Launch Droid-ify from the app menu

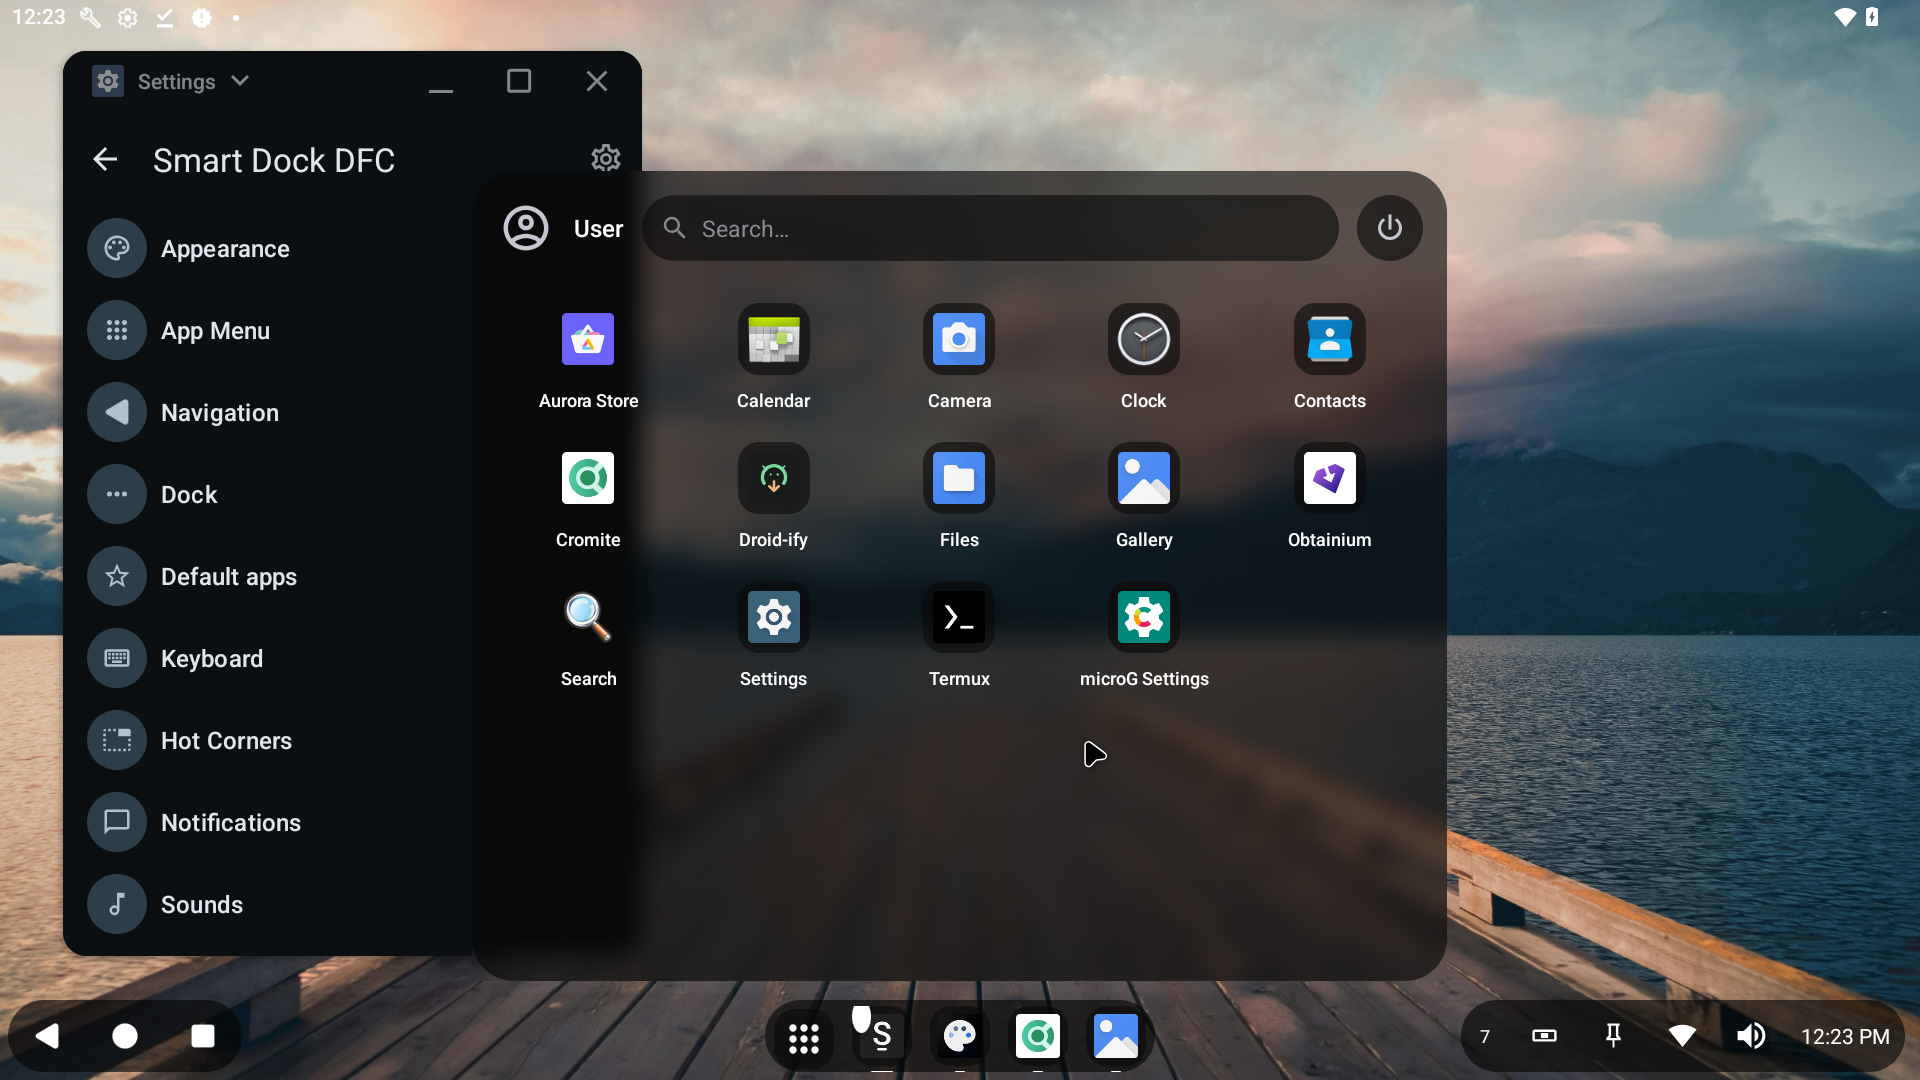click(773, 479)
